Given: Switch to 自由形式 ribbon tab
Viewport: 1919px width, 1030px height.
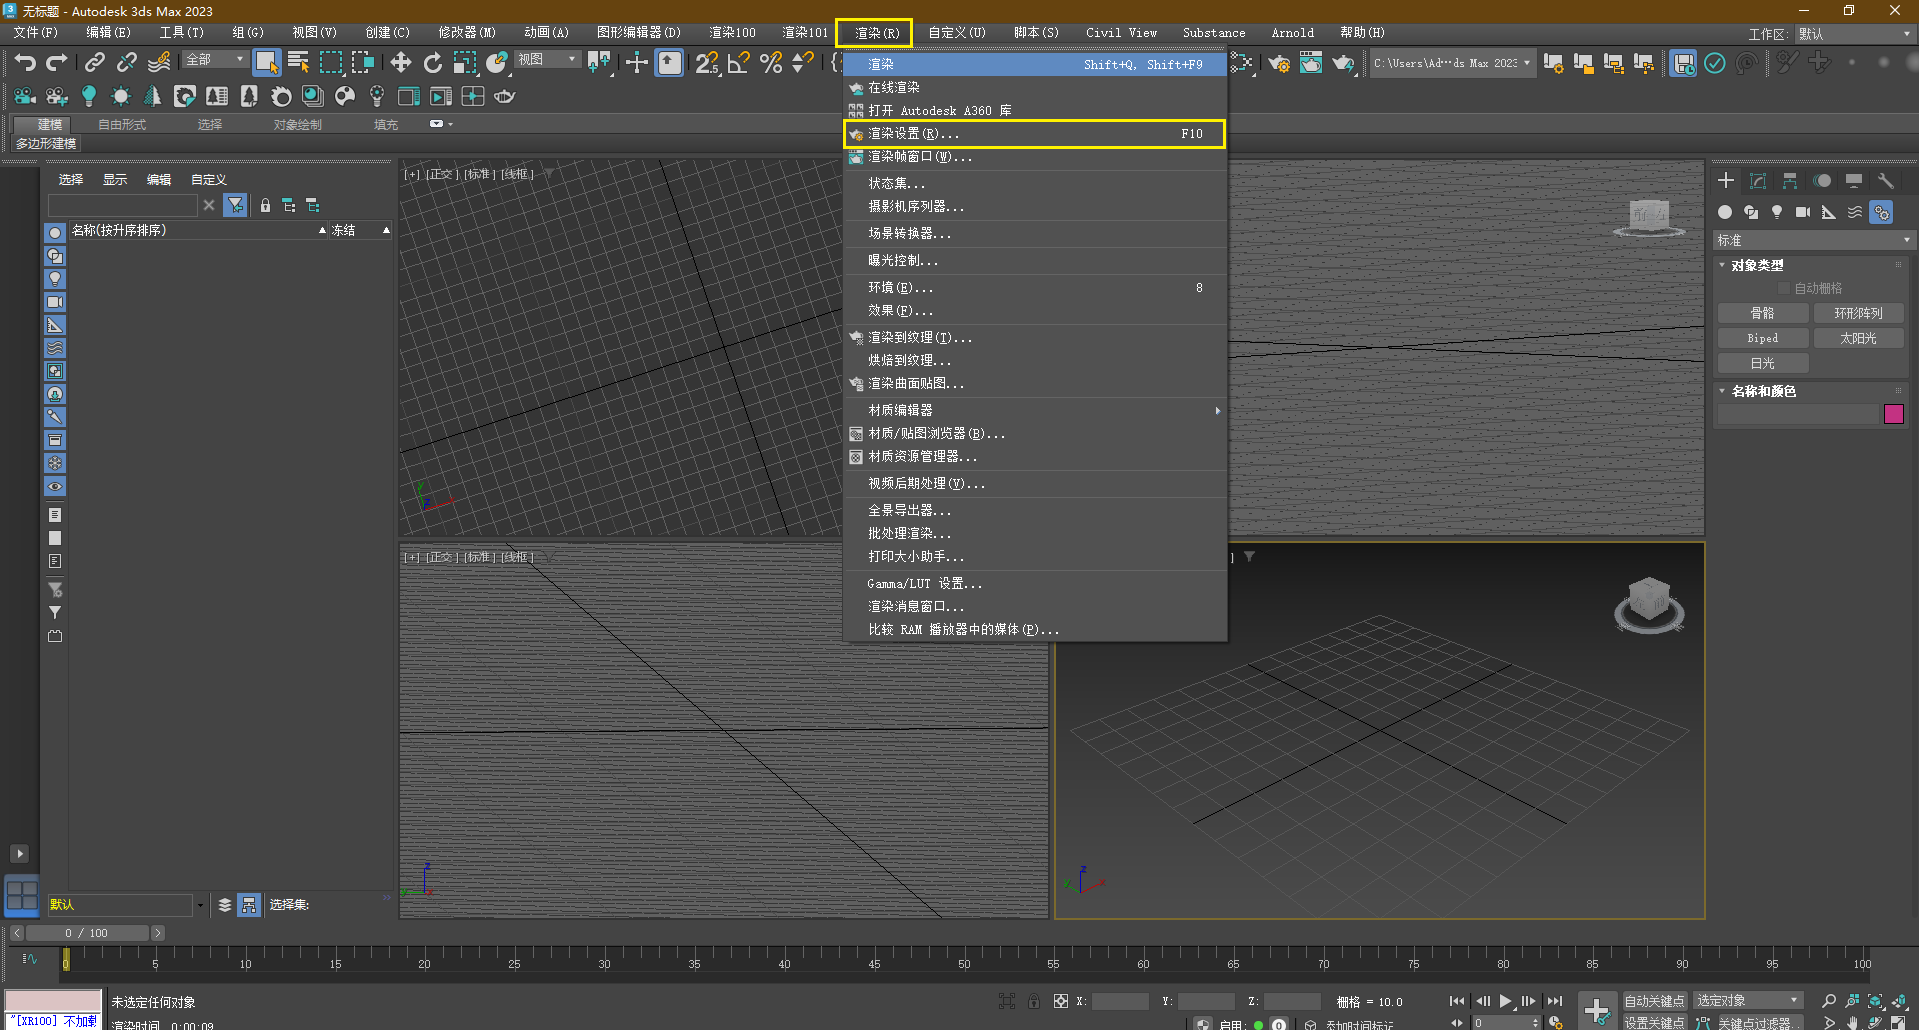Looking at the screenshot, I should pyautogui.click(x=122, y=125).
